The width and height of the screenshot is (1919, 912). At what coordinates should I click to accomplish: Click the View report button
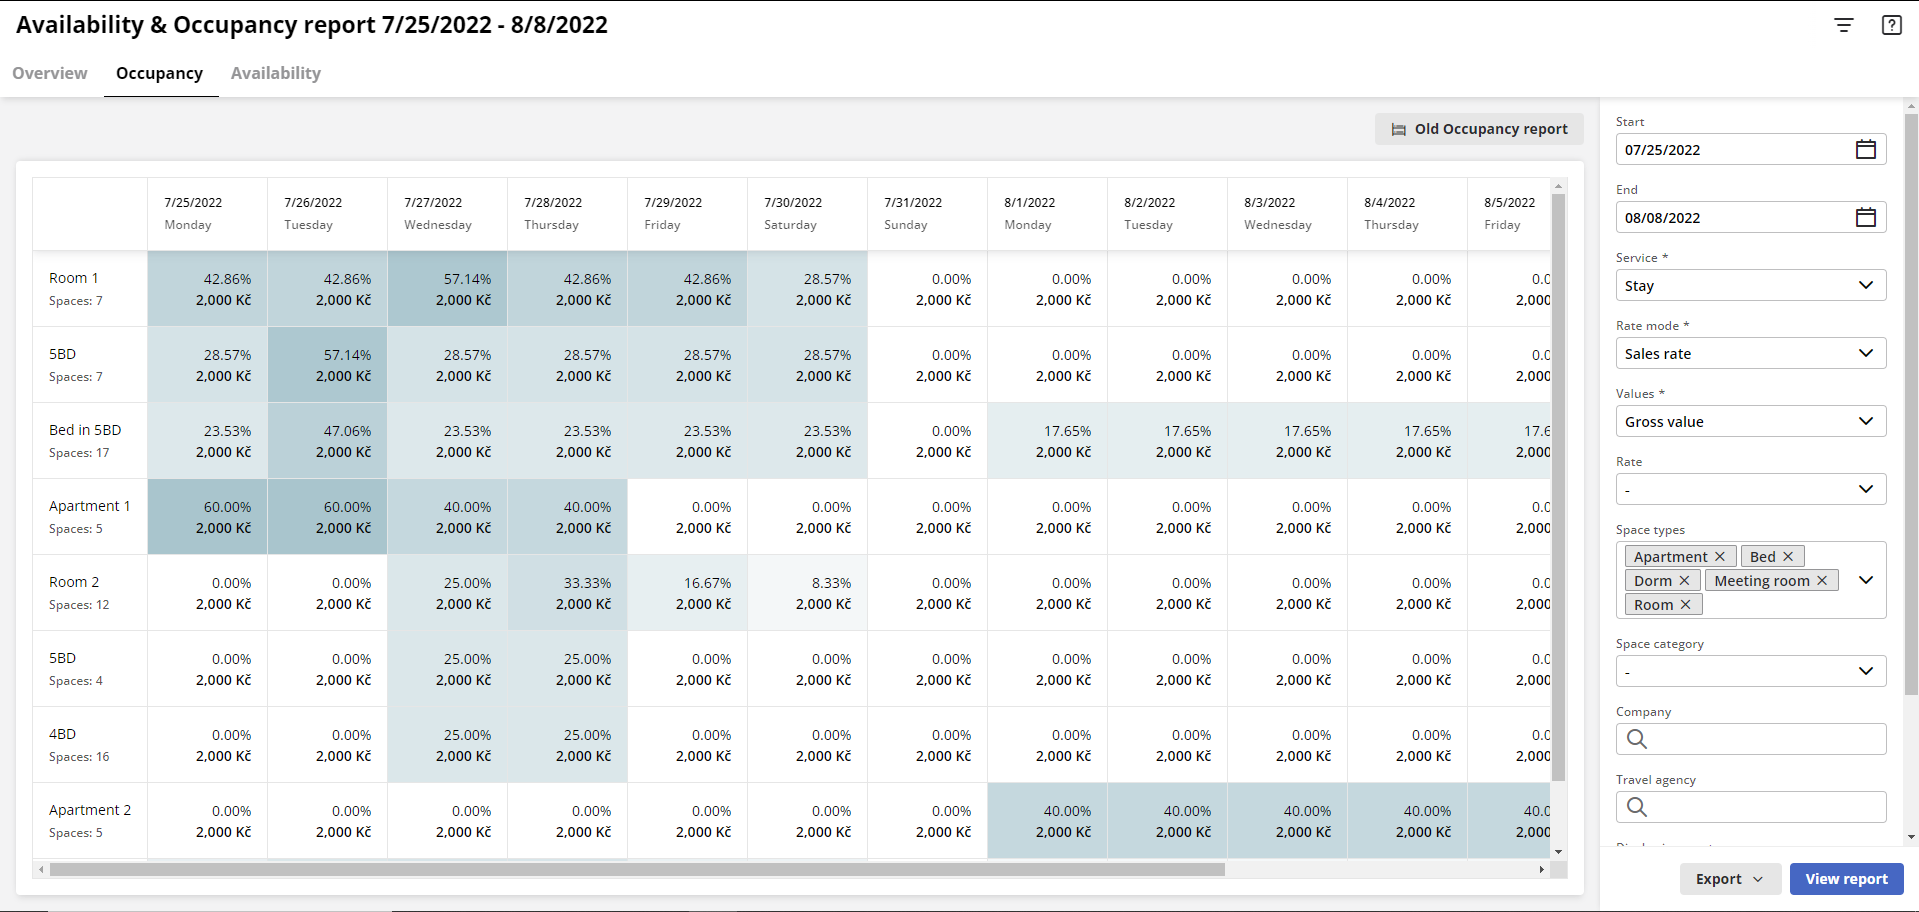[x=1846, y=878]
